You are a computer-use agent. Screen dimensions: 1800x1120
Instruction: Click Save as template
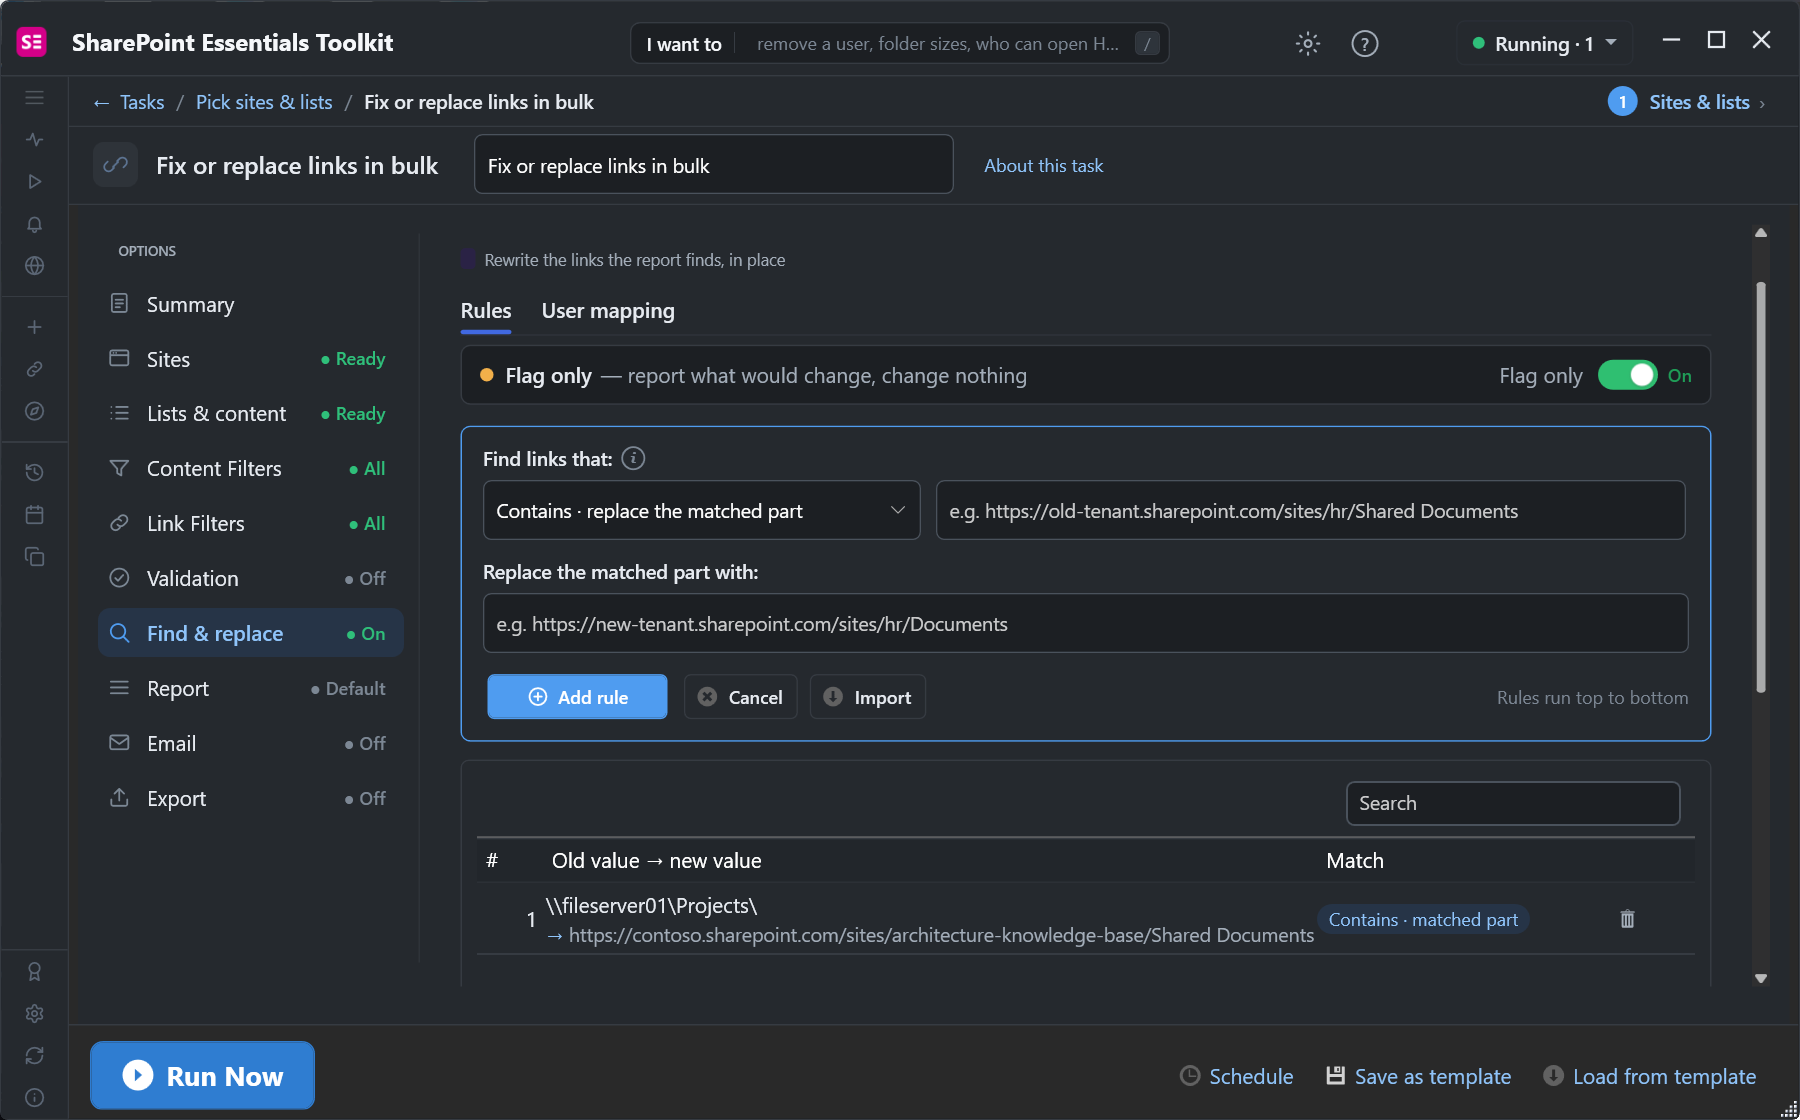click(1418, 1076)
